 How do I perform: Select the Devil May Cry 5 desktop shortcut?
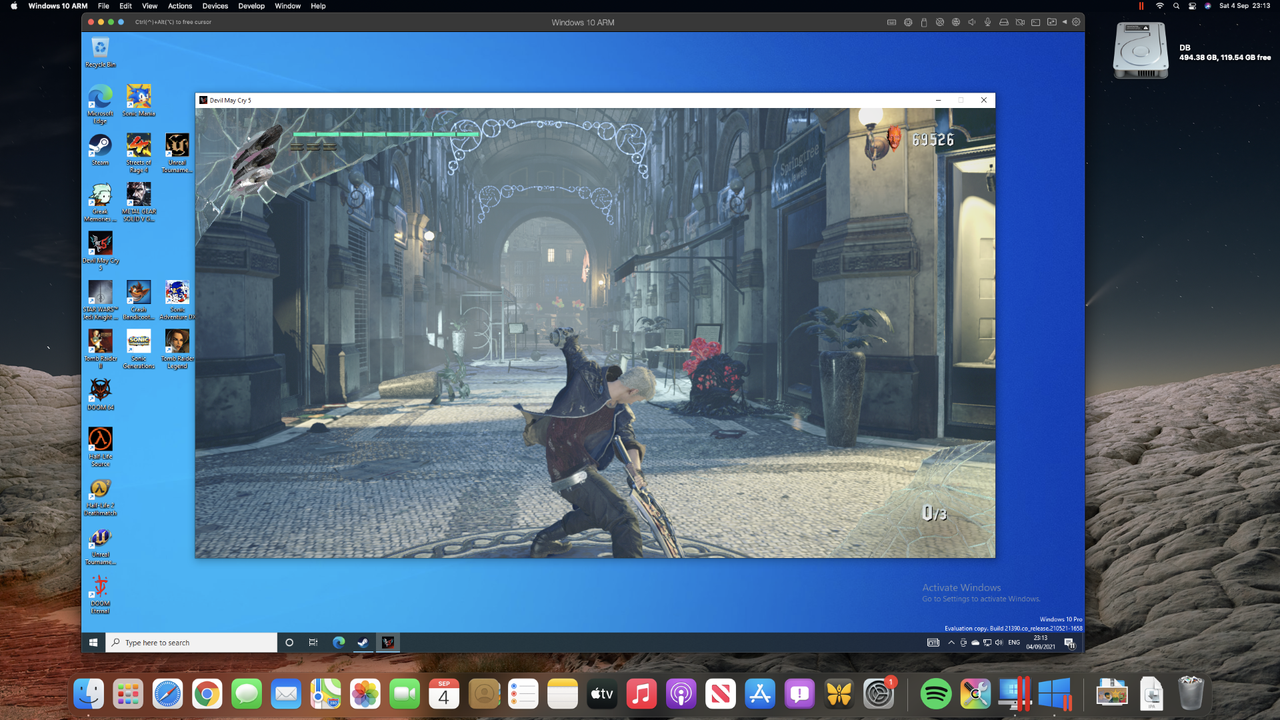[x=100, y=251]
